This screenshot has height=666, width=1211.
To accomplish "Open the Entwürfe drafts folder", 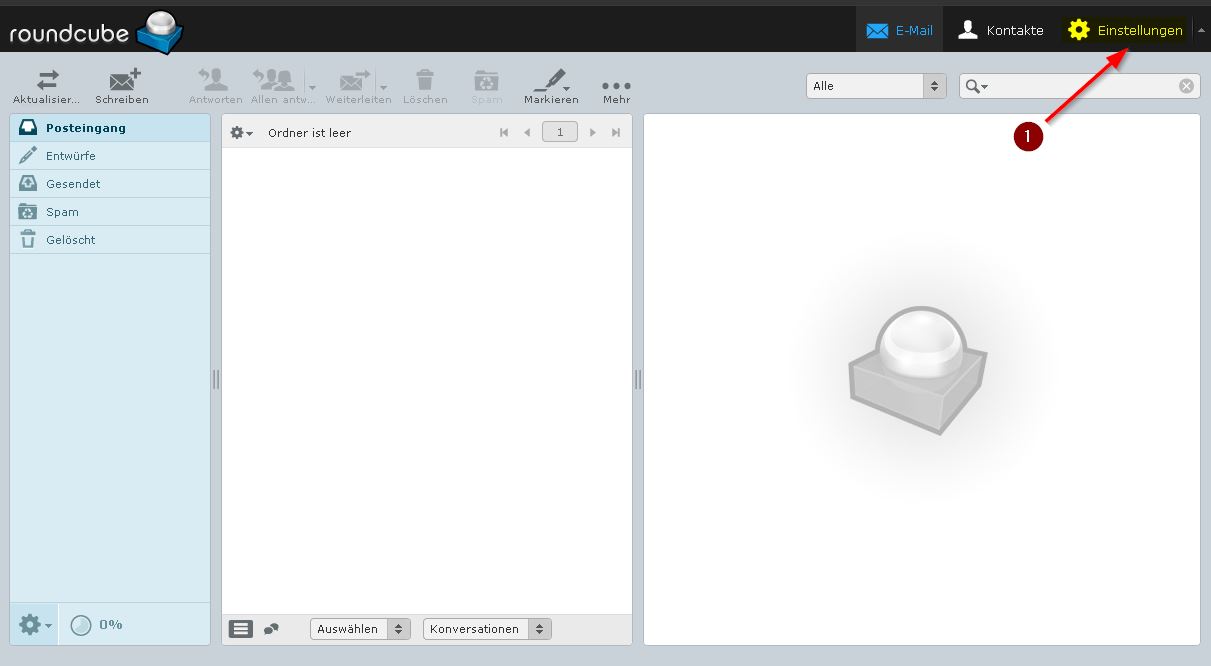I will 70,156.
